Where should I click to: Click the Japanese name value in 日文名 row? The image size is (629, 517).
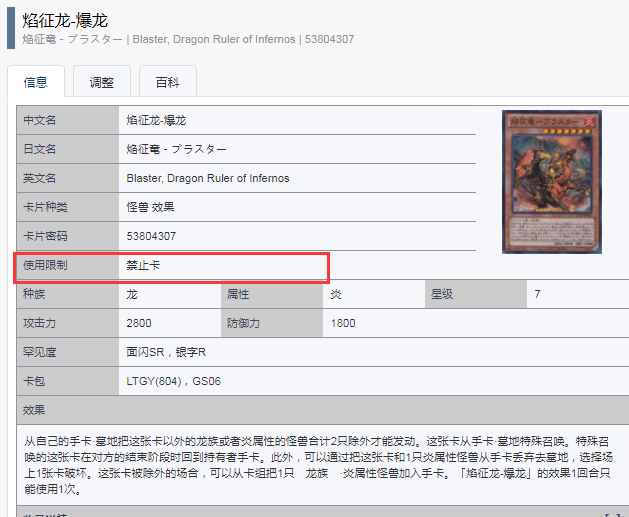[176, 149]
